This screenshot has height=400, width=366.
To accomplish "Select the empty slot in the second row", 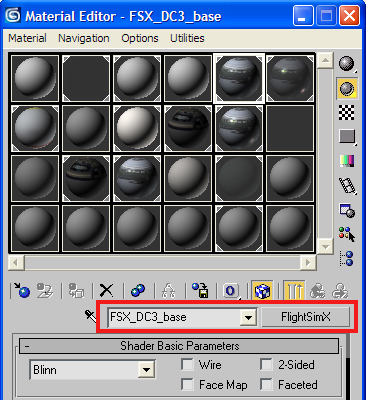I will [290, 128].
